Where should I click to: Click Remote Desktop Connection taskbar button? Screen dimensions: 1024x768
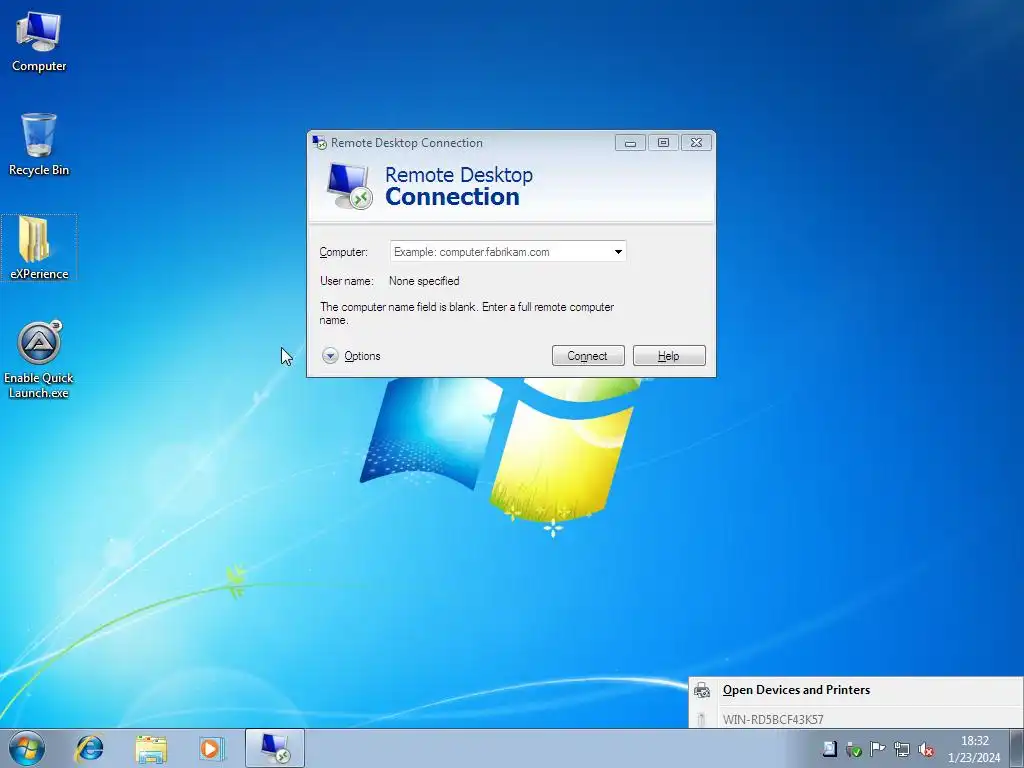(275, 748)
